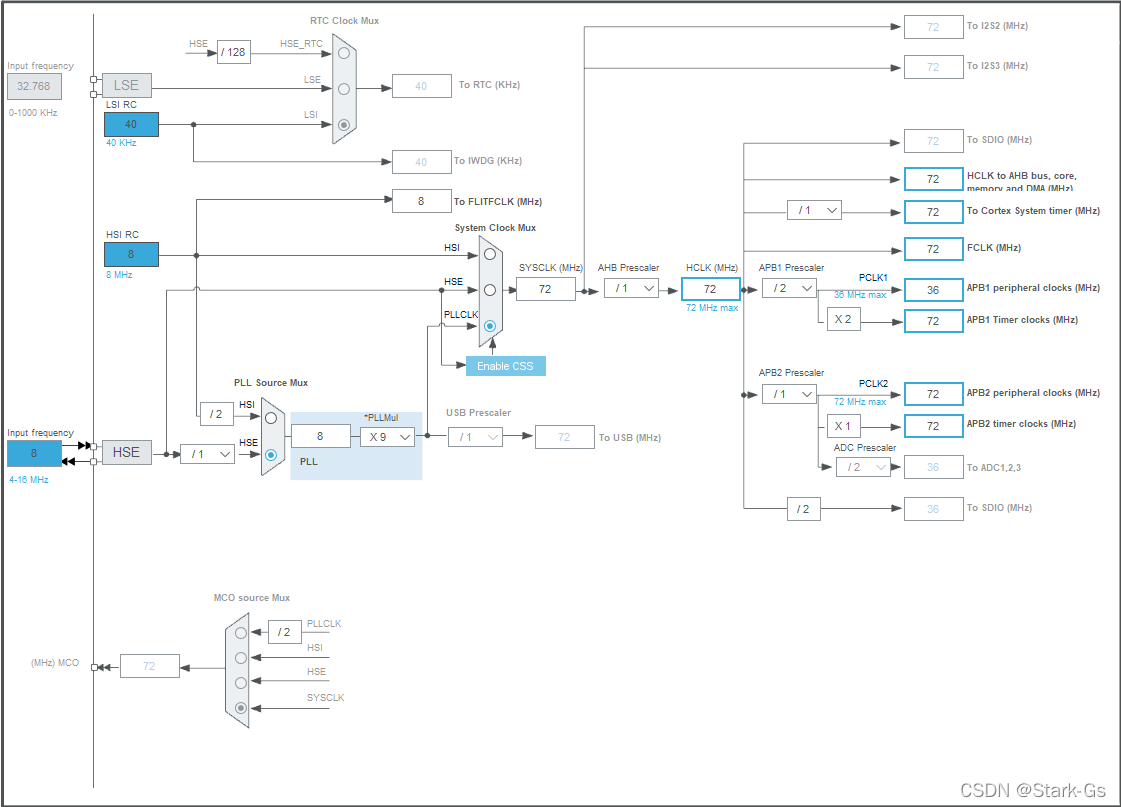This screenshot has width=1121, height=807.
Task: Select SYSCLK in the MCO source Mux
Action: click(240, 708)
